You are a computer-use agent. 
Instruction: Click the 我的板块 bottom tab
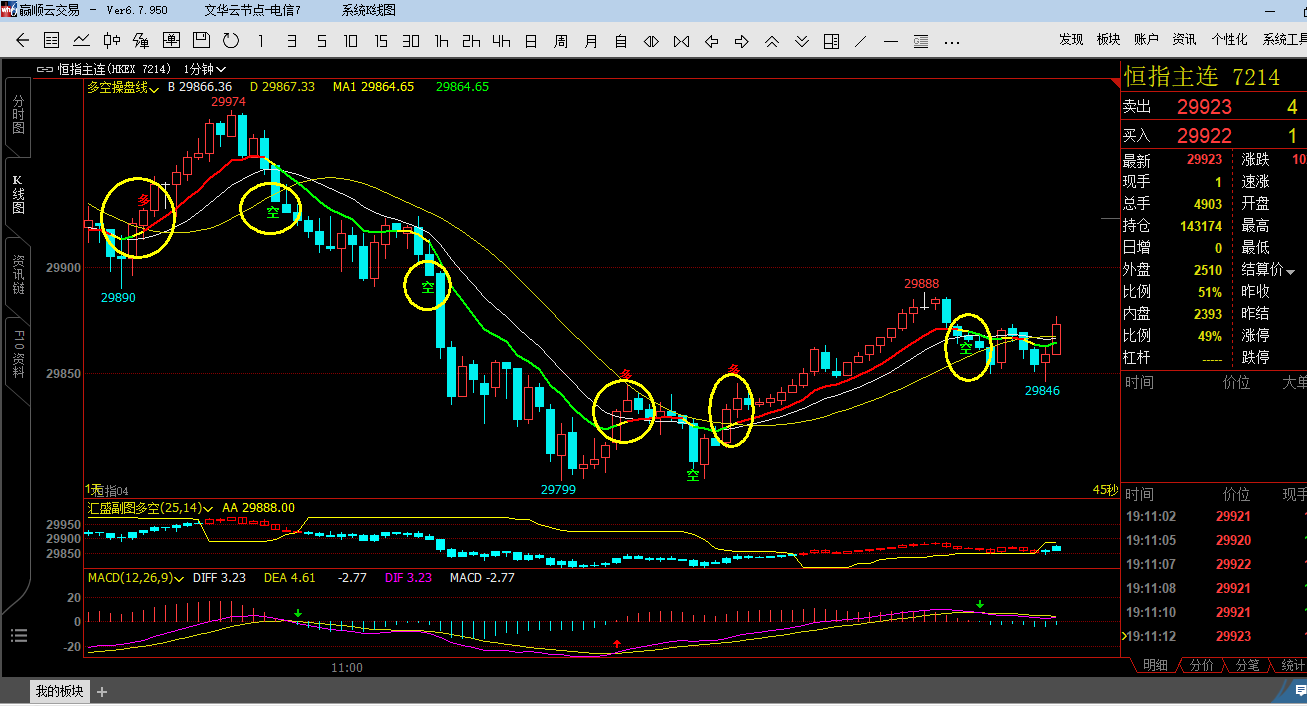click(x=60, y=691)
